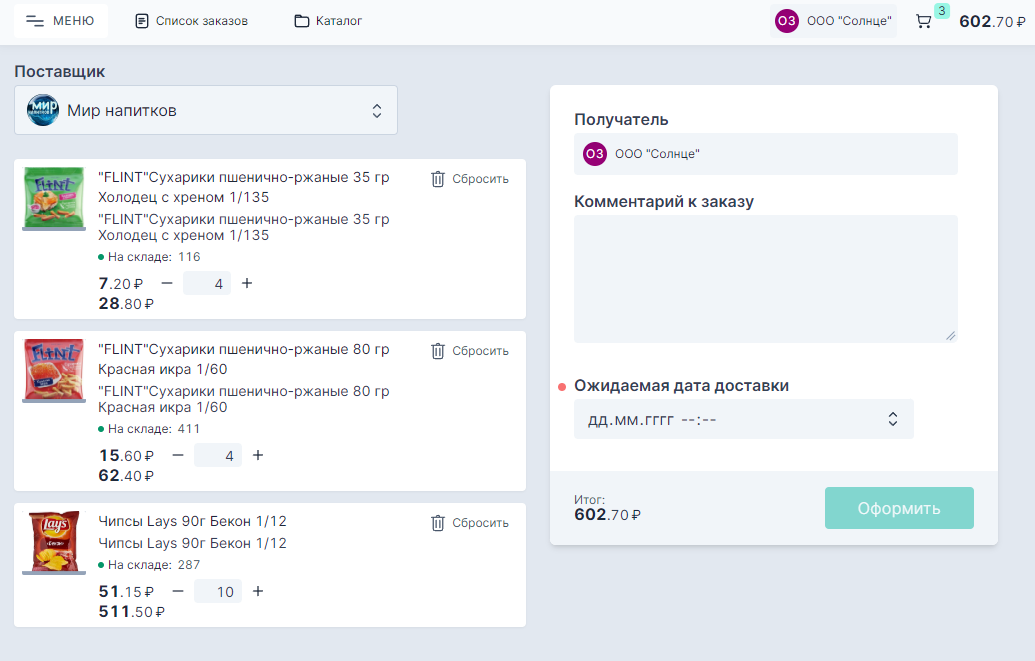Decrease quantity of Холодец с хреном сухарики
Viewport: 1035px width, 661px height.
point(167,283)
